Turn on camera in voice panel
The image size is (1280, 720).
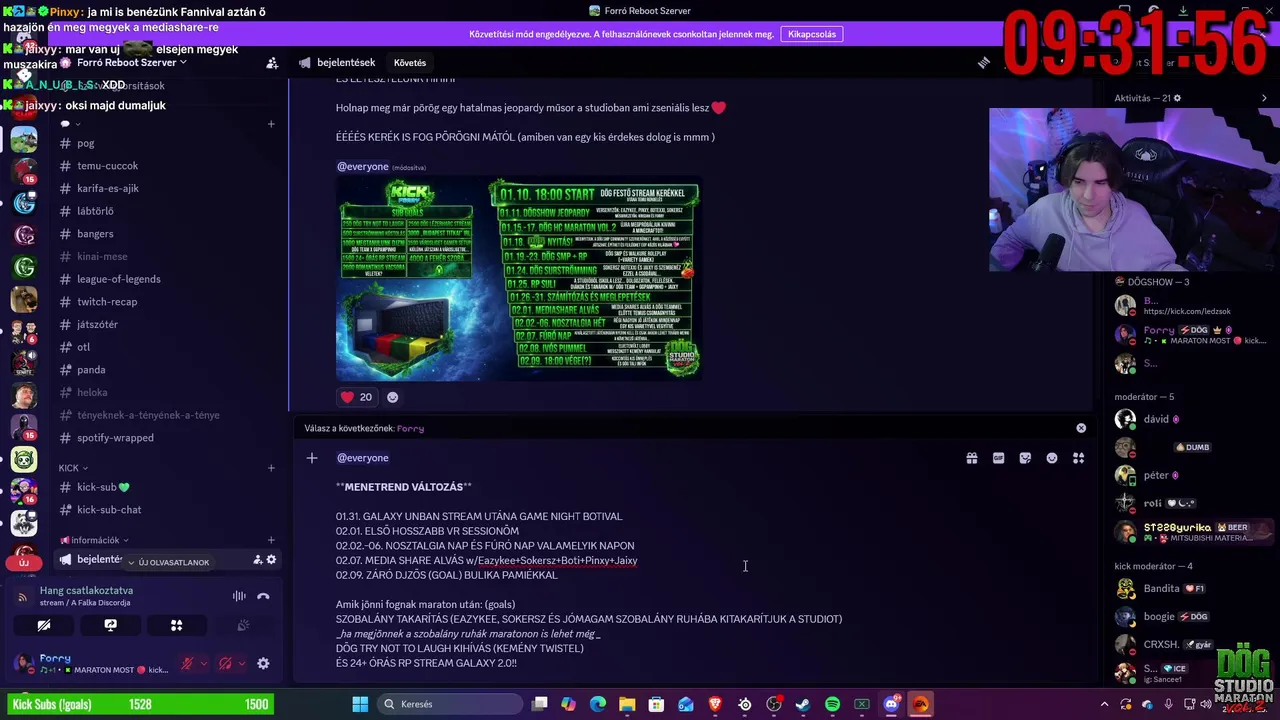click(x=44, y=625)
